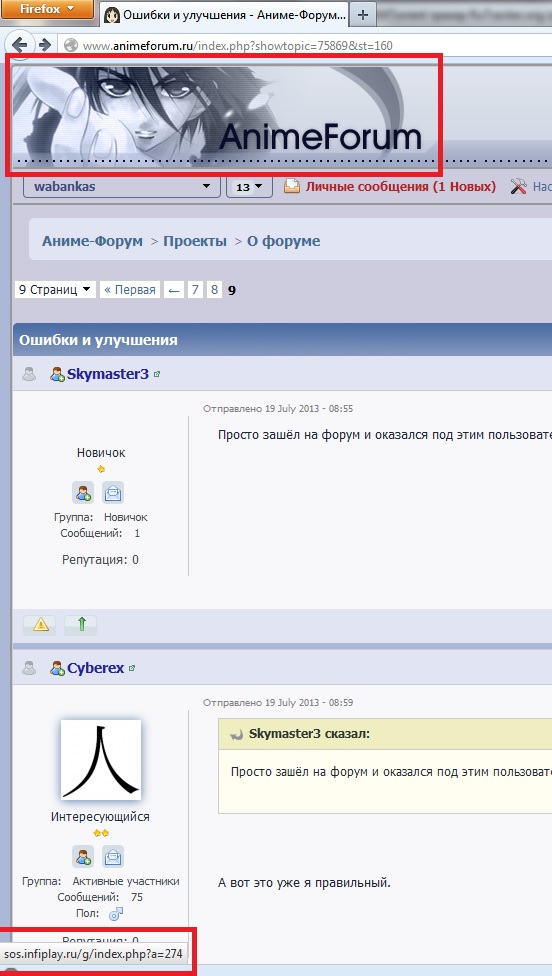Open the 13 notifications dropdown
552x976 pixels.
click(250, 187)
